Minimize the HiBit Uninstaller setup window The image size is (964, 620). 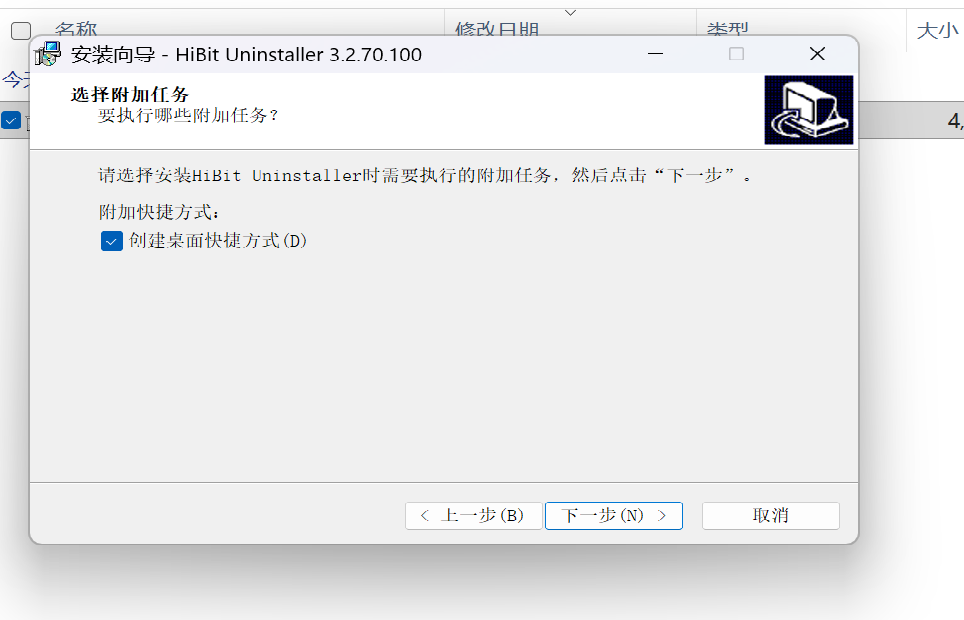point(655,54)
